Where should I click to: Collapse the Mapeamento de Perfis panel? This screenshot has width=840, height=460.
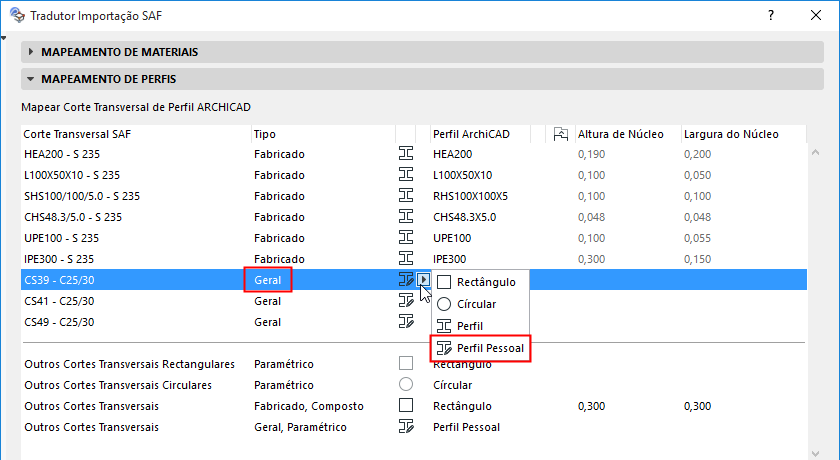(422, 79)
